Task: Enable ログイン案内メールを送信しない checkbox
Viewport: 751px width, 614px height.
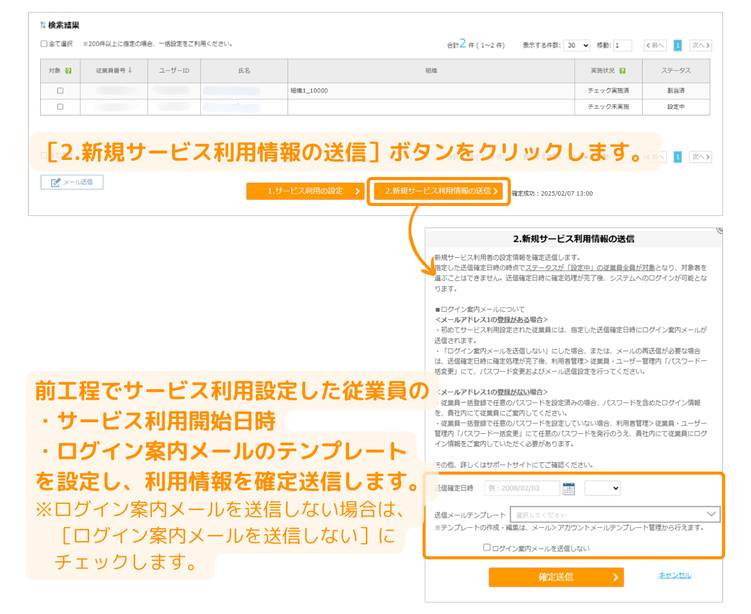Action: pyautogui.click(x=487, y=547)
